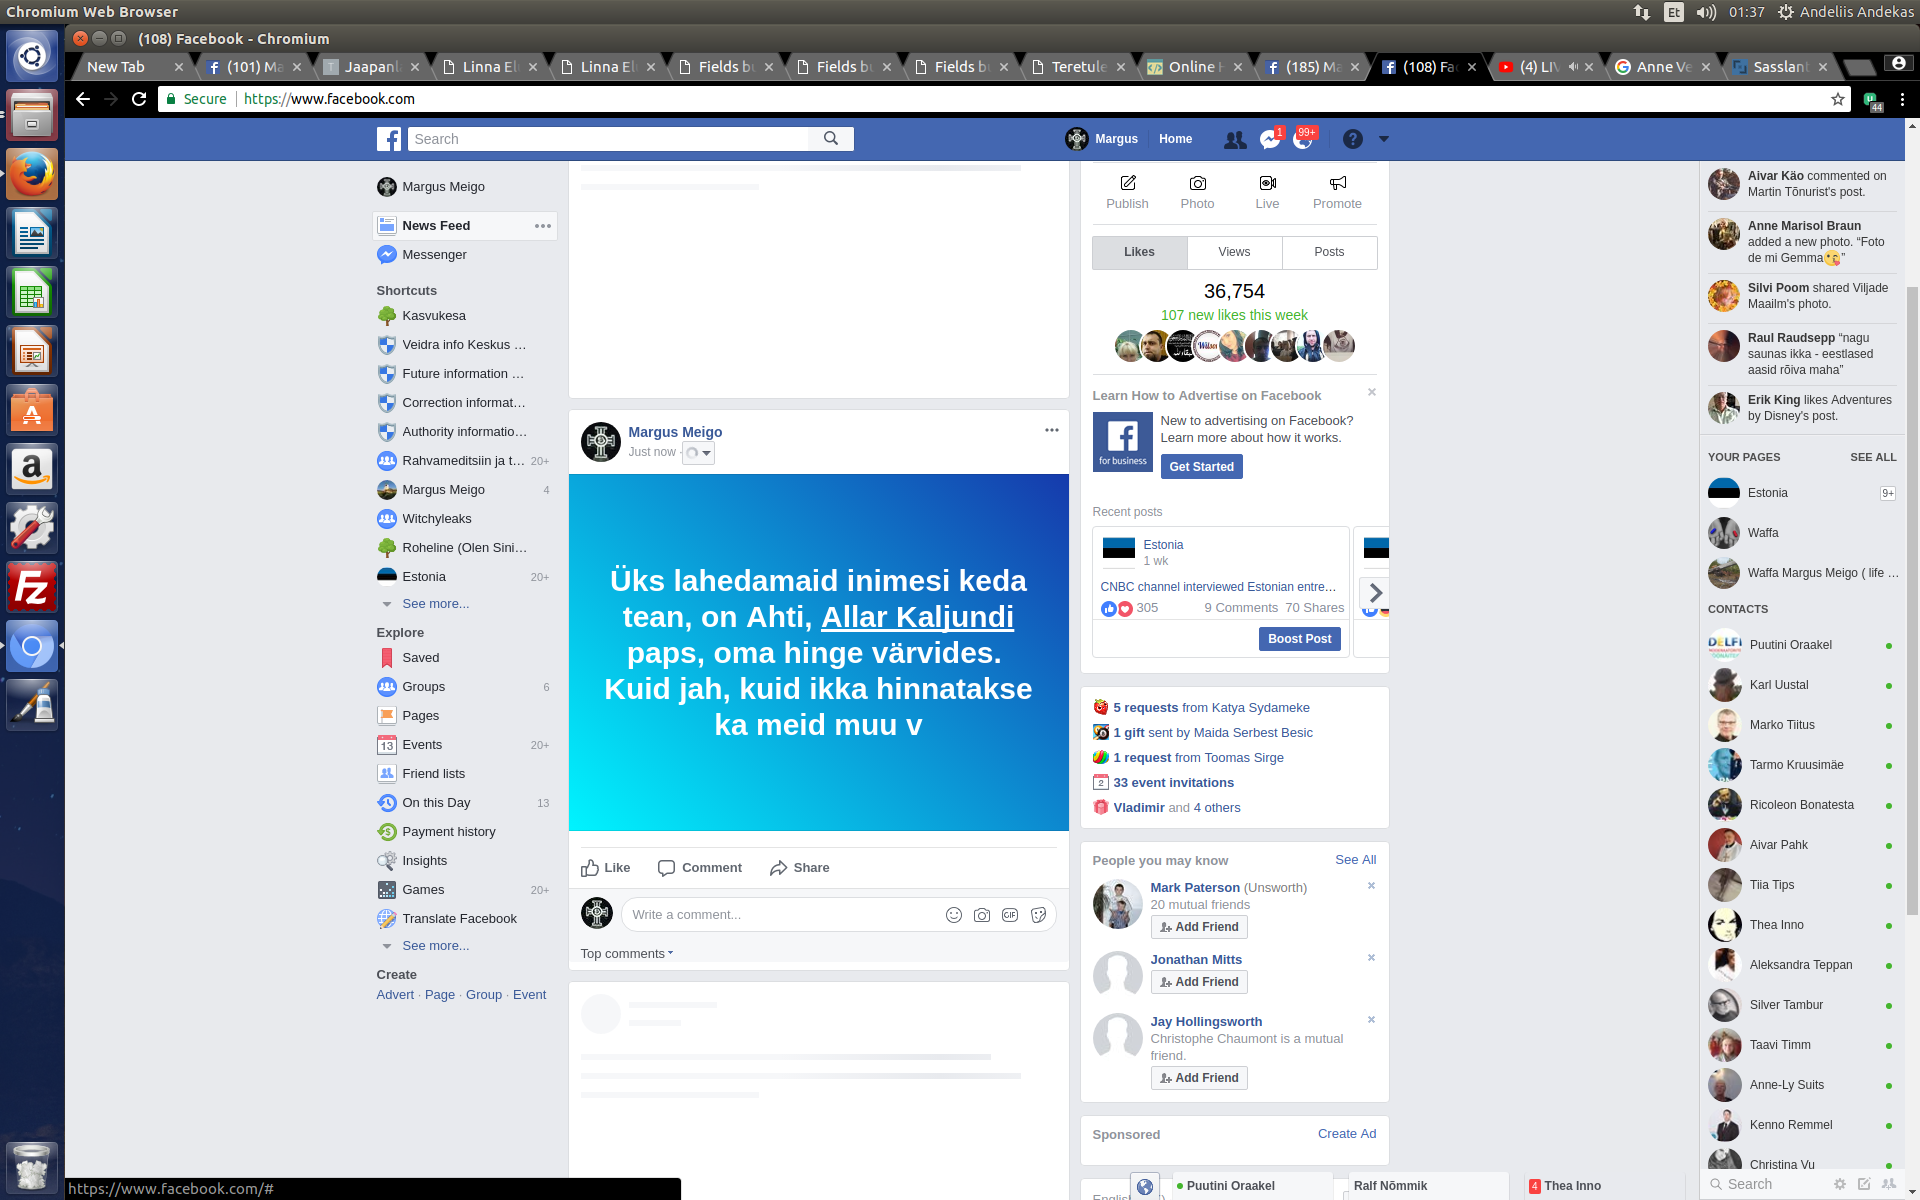
Task: Switch to the Anne Ve Google tab
Action: (1664, 67)
